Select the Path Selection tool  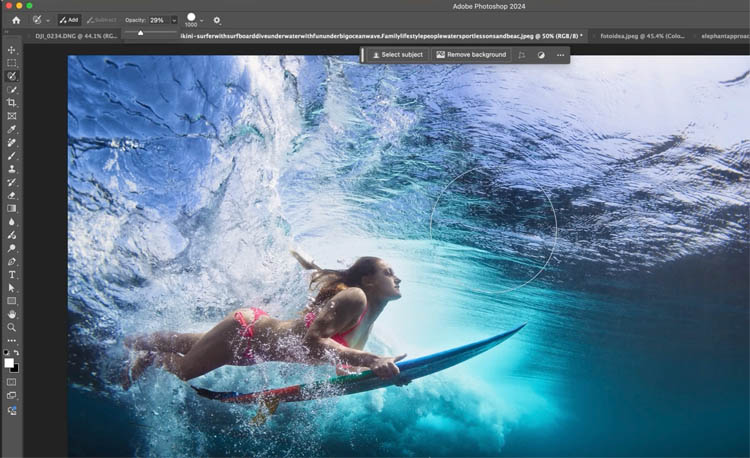coord(11,288)
